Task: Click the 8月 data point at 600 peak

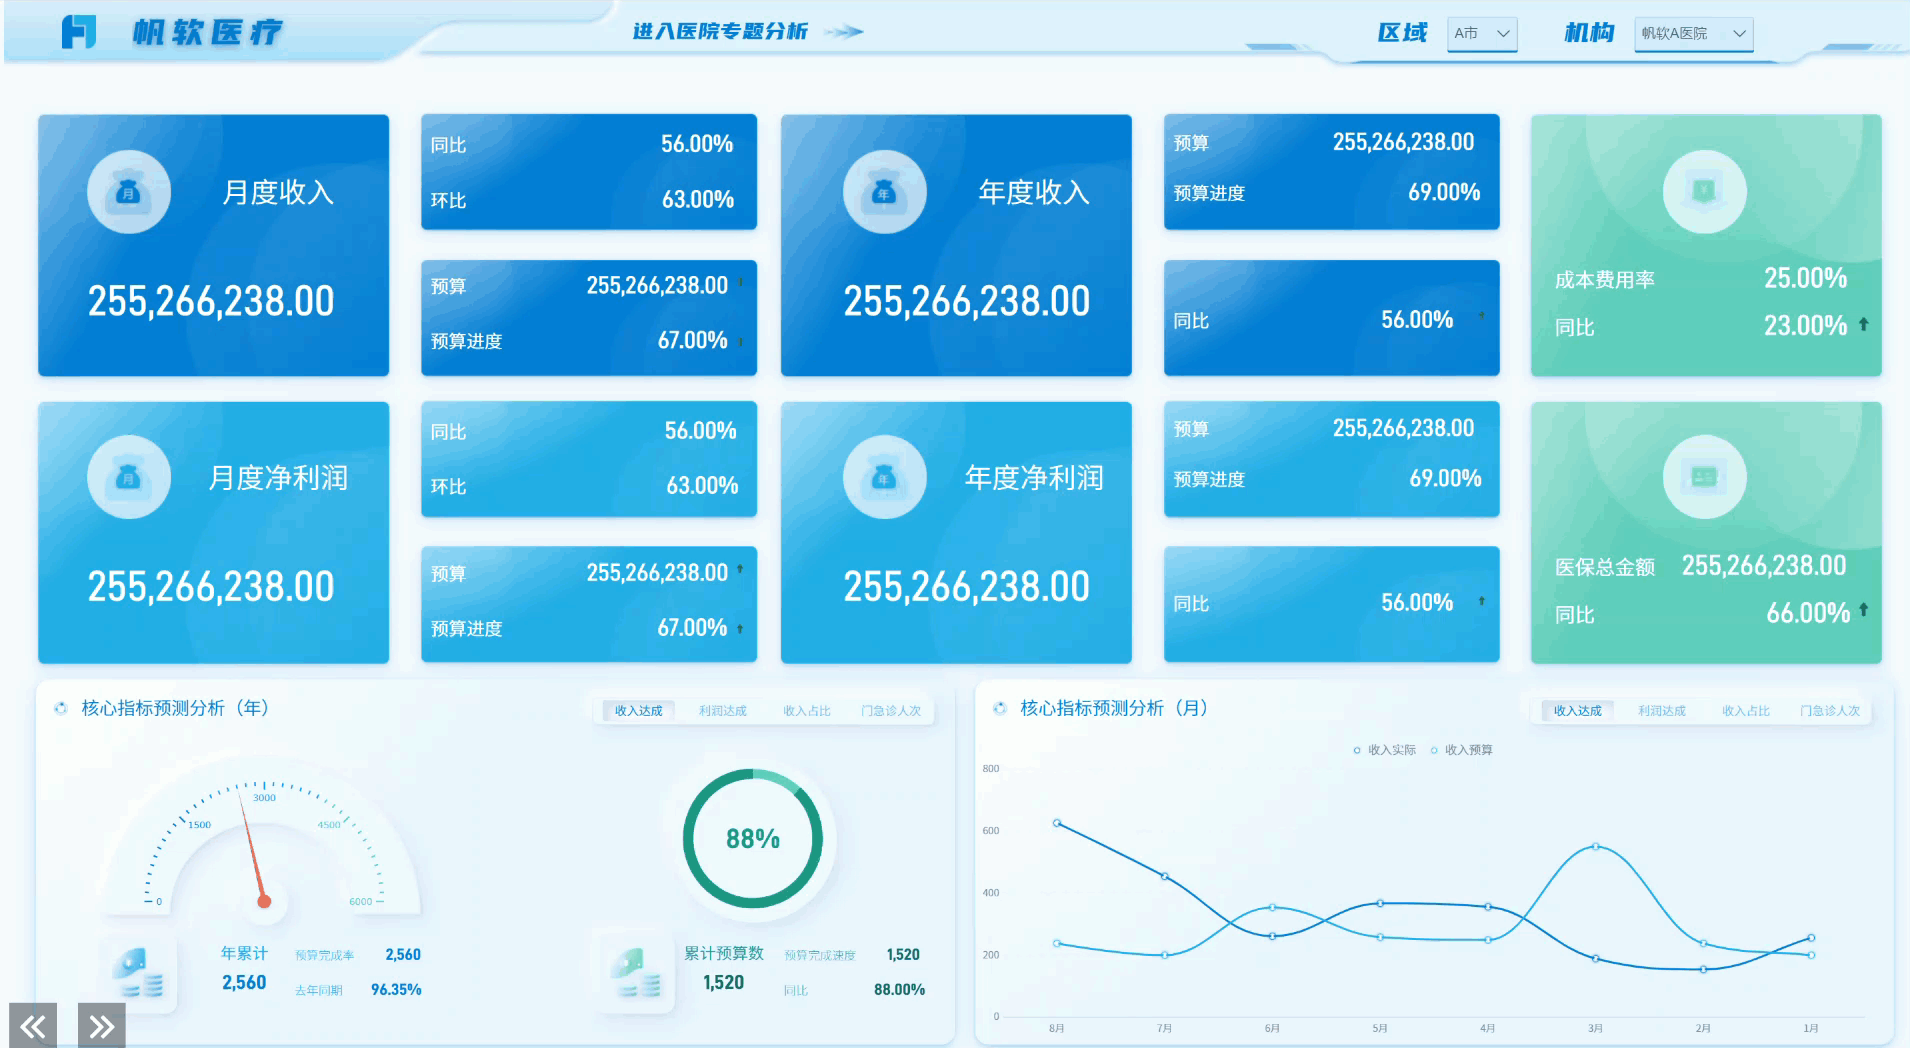Action: pyautogui.click(x=1057, y=823)
